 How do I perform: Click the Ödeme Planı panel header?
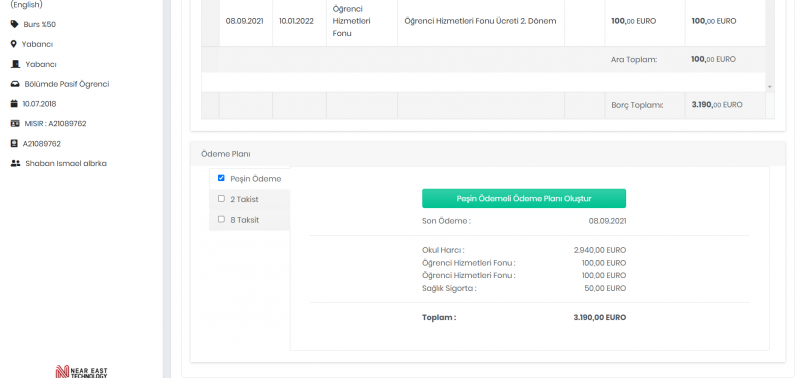tap(488, 154)
